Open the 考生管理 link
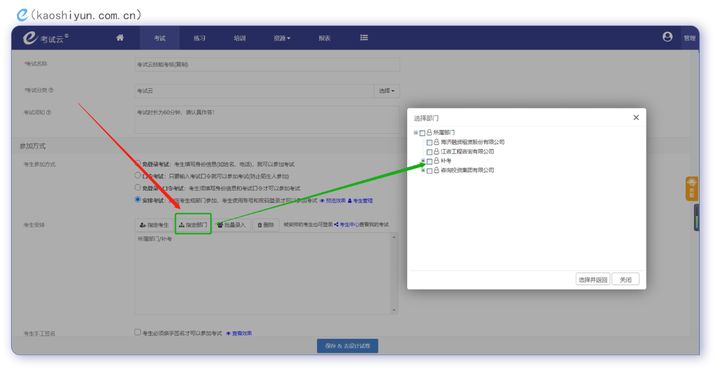 click(360, 201)
